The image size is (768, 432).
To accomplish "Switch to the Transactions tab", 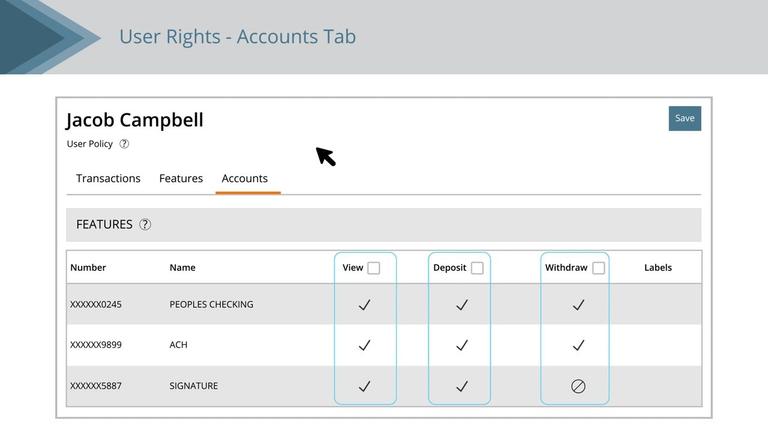I will (x=108, y=178).
